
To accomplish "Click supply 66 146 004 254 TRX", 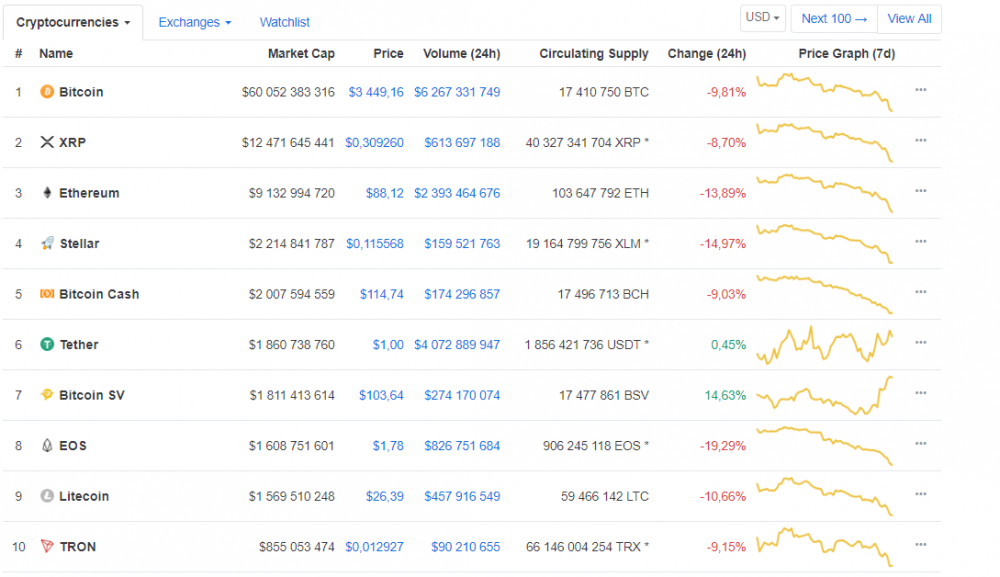I will pyautogui.click(x=587, y=546).
